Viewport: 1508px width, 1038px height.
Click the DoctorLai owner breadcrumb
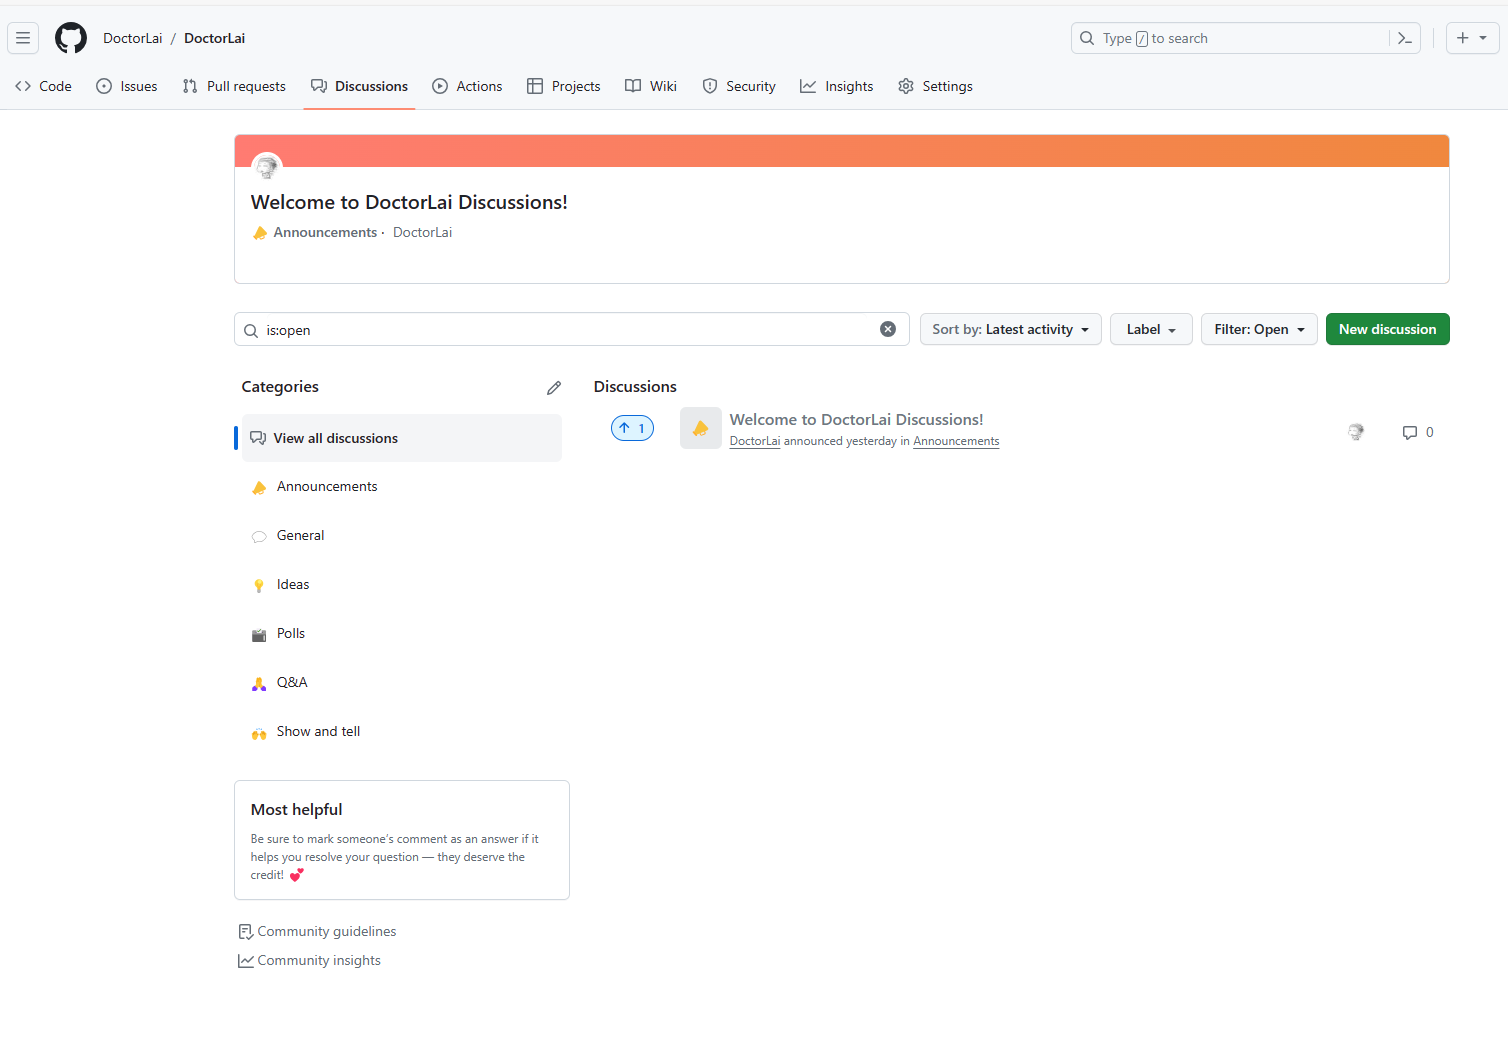[x=133, y=38]
